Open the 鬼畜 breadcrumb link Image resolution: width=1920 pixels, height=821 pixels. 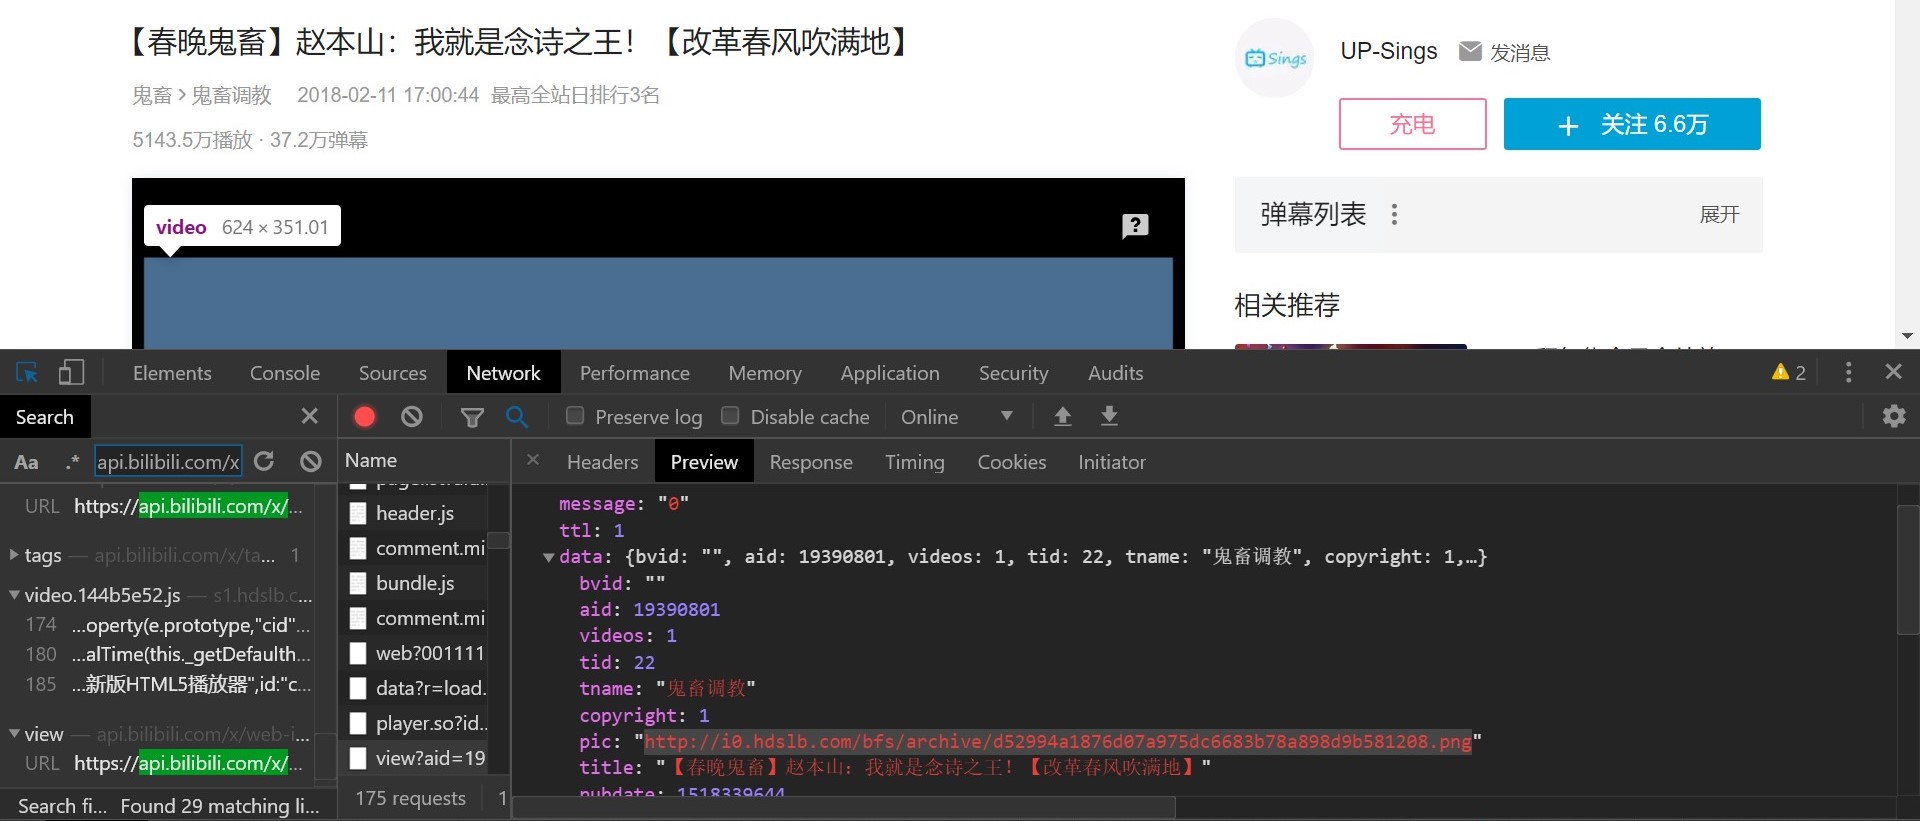pyautogui.click(x=152, y=95)
